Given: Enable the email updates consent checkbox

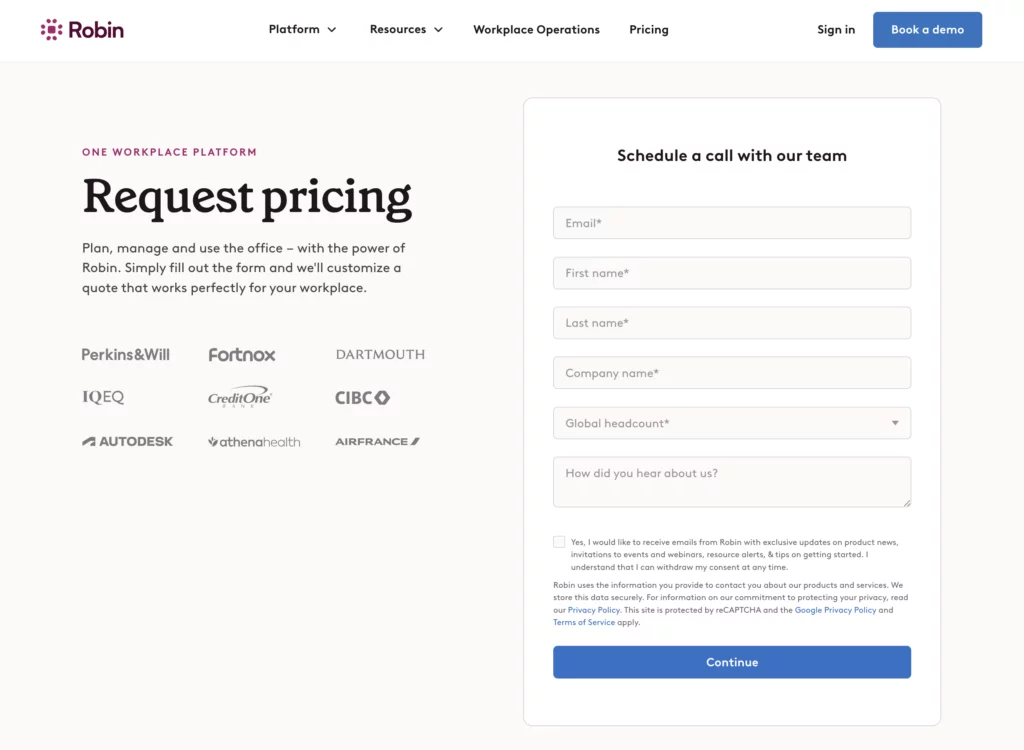Looking at the screenshot, I should click(x=559, y=541).
